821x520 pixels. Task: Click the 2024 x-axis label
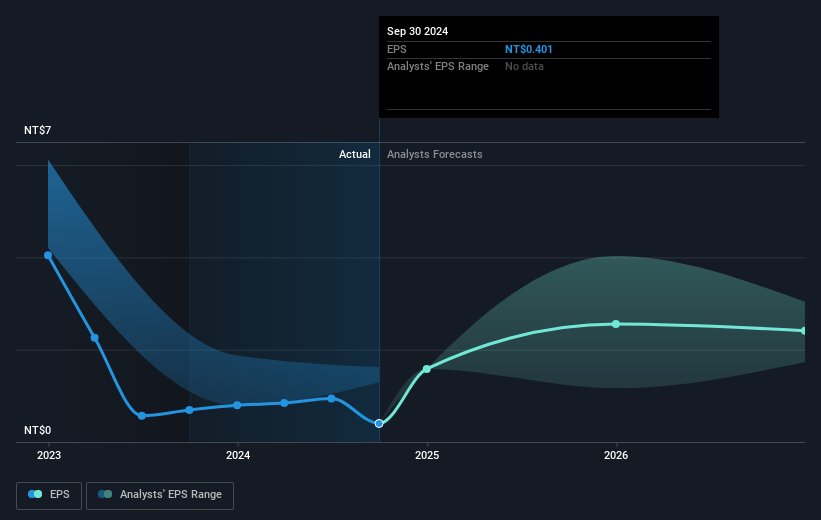[x=238, y=455]
